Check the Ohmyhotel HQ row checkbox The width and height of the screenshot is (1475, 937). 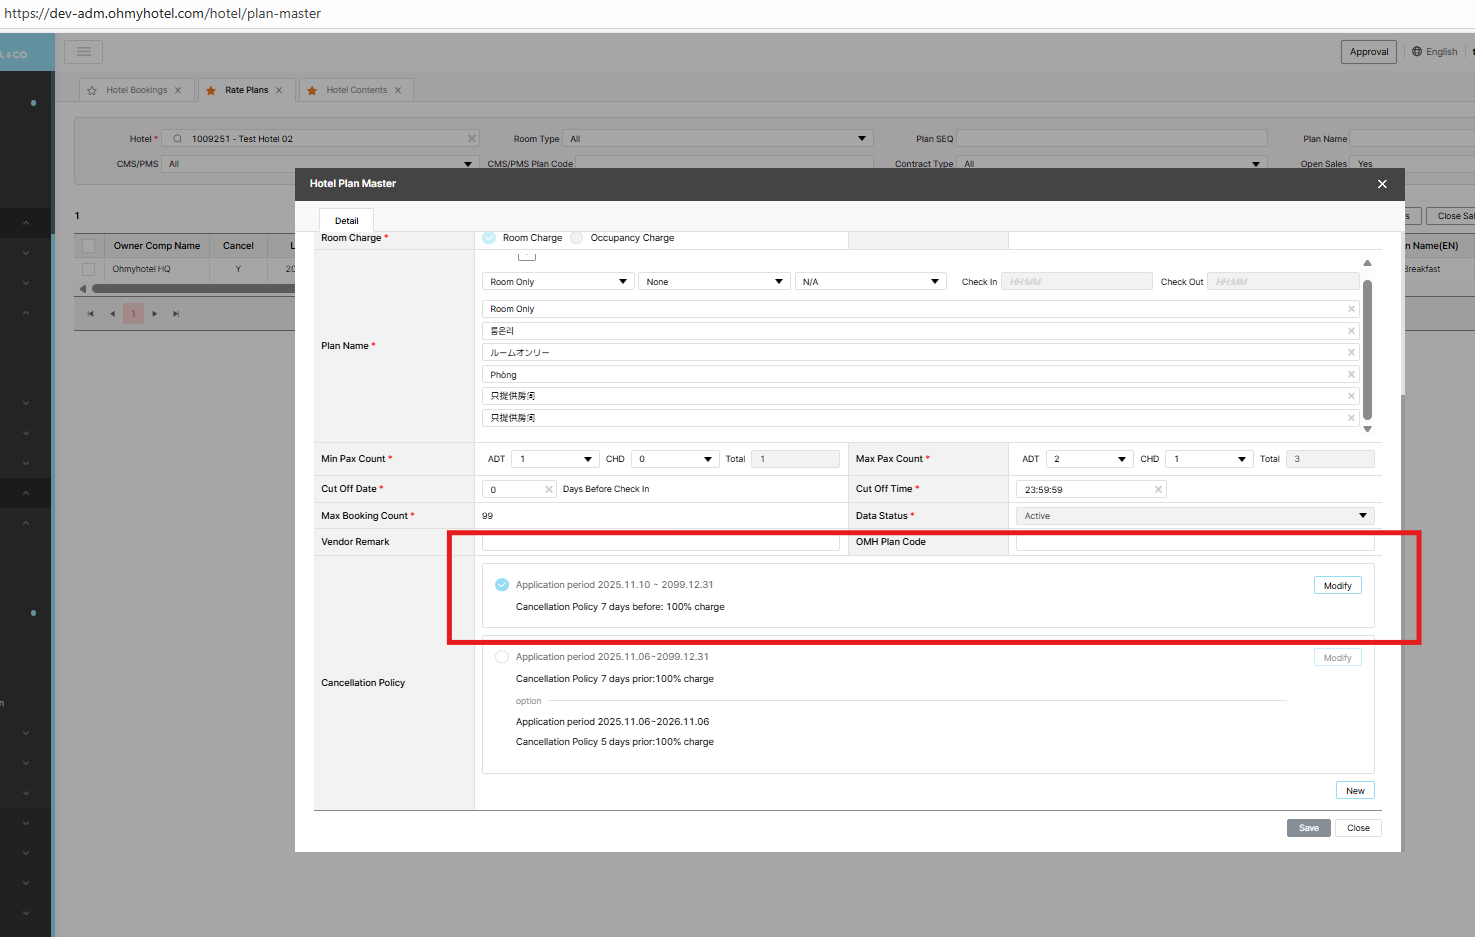[89, 269]
